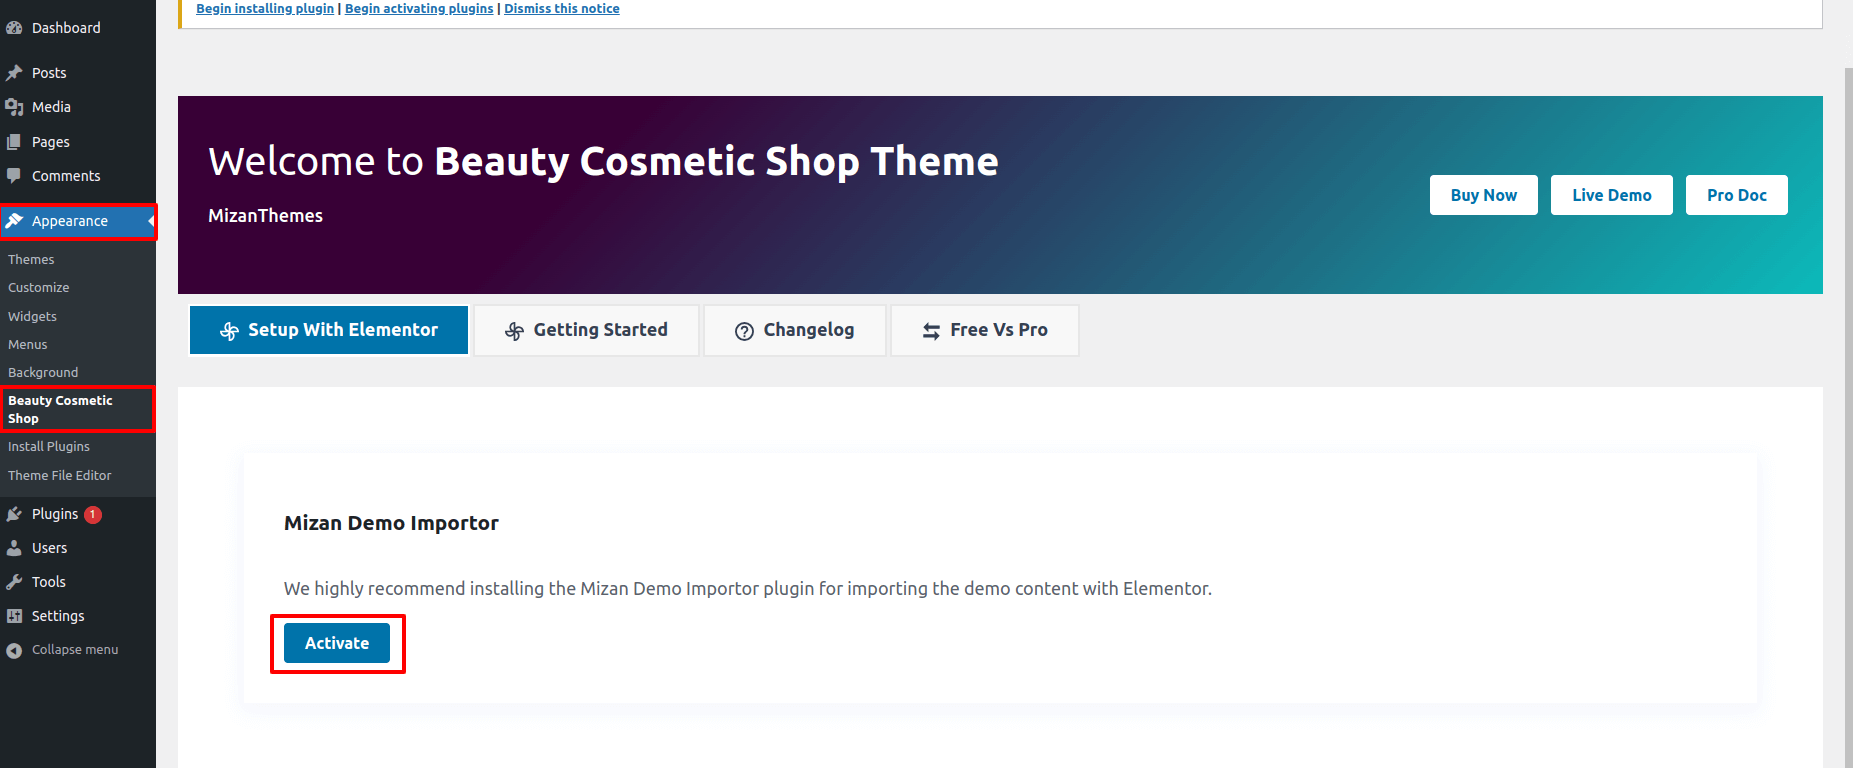This screenshot has height=768, width=1853.
Task: Open the Changelog tab
Action: point(794,330)
